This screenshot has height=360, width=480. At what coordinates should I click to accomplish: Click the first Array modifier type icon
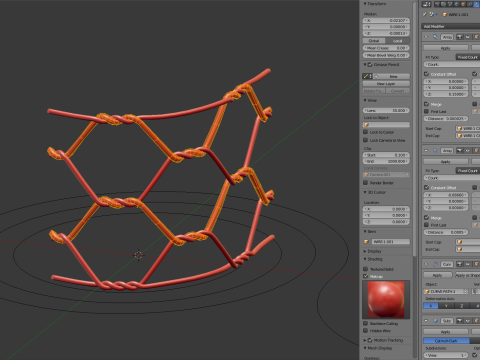pyautogui.click(x=435, y=37)
